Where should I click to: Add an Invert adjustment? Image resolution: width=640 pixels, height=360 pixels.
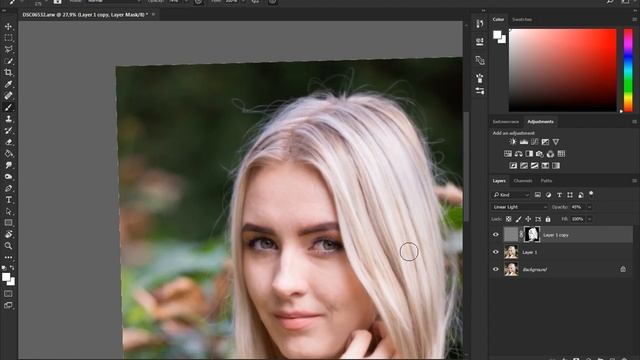(x=513, y=165)
